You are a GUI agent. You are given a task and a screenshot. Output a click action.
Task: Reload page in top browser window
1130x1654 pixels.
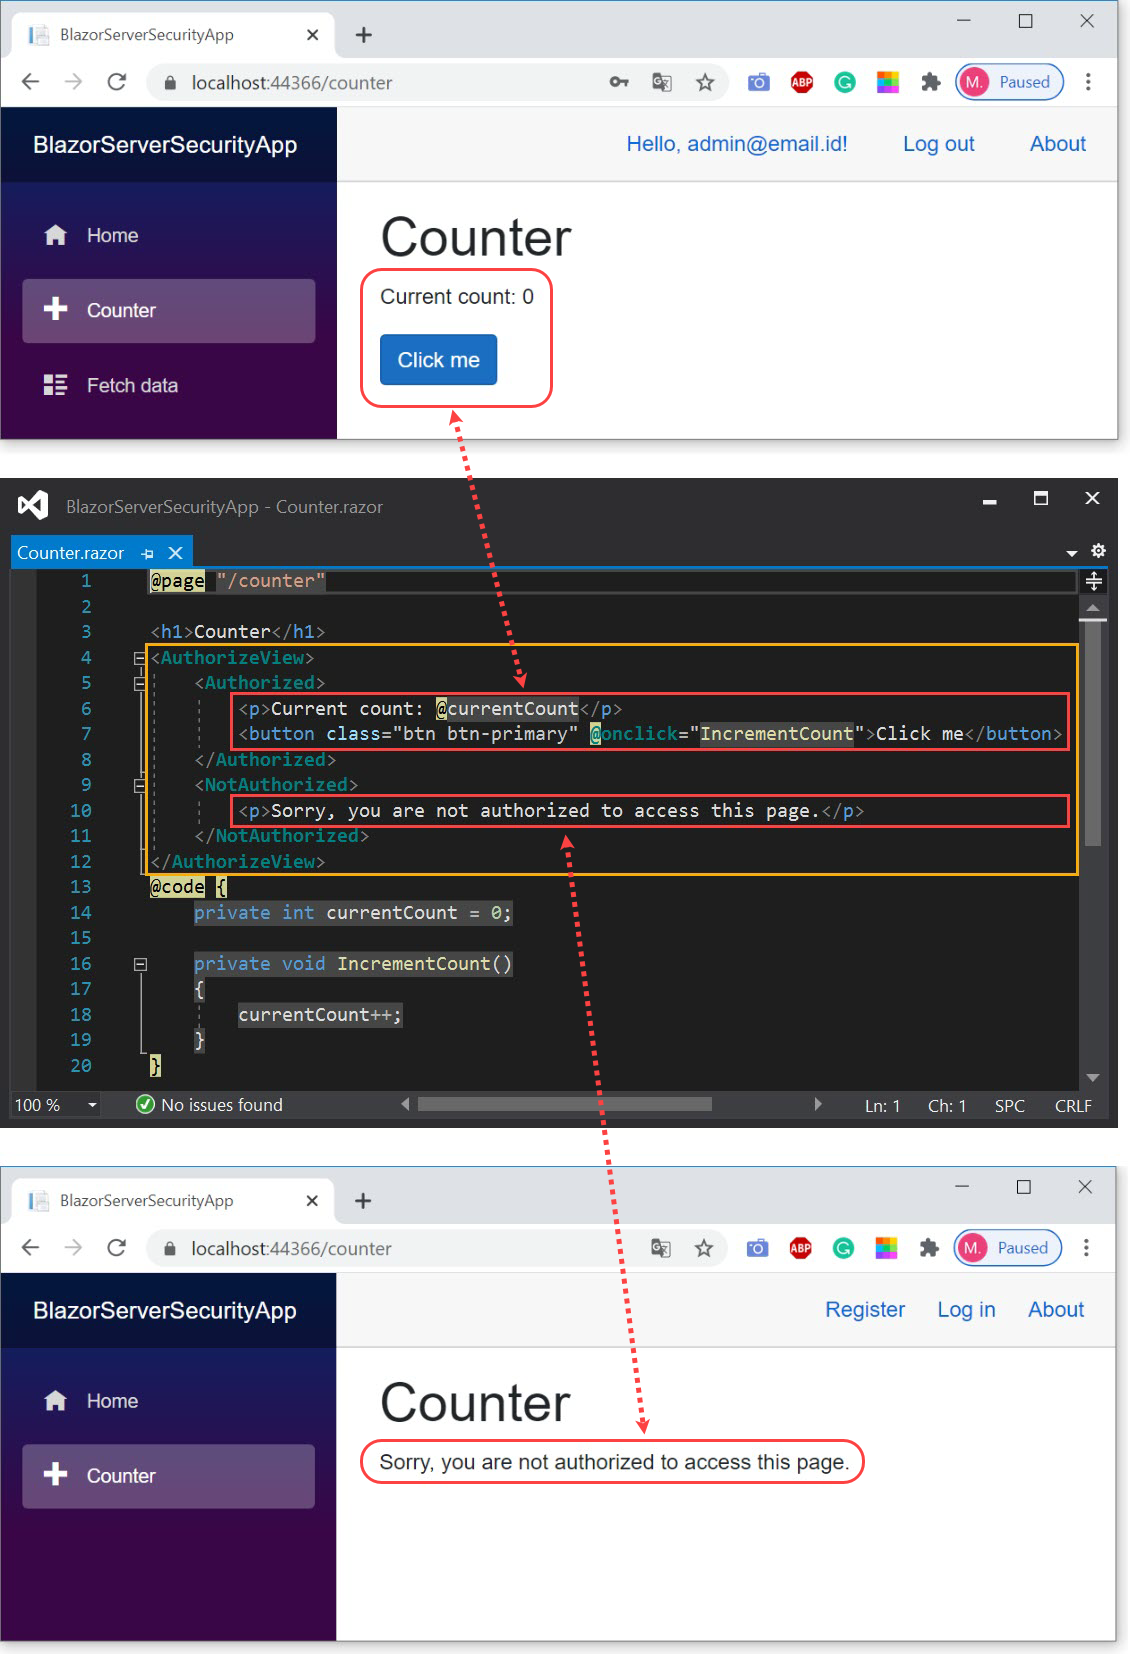pos(117,82)
